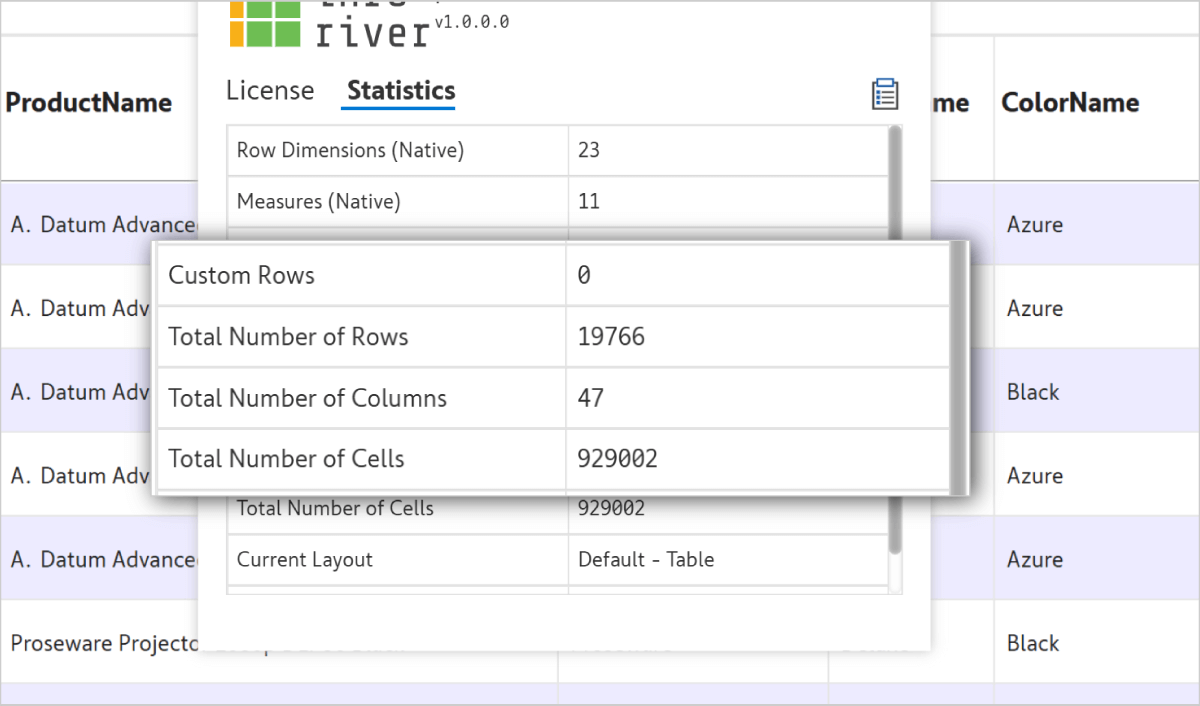Select the Measures (Native) value 11
Image resolution: width=1200 pixels, height=706 pixels.
pos(589,202)
